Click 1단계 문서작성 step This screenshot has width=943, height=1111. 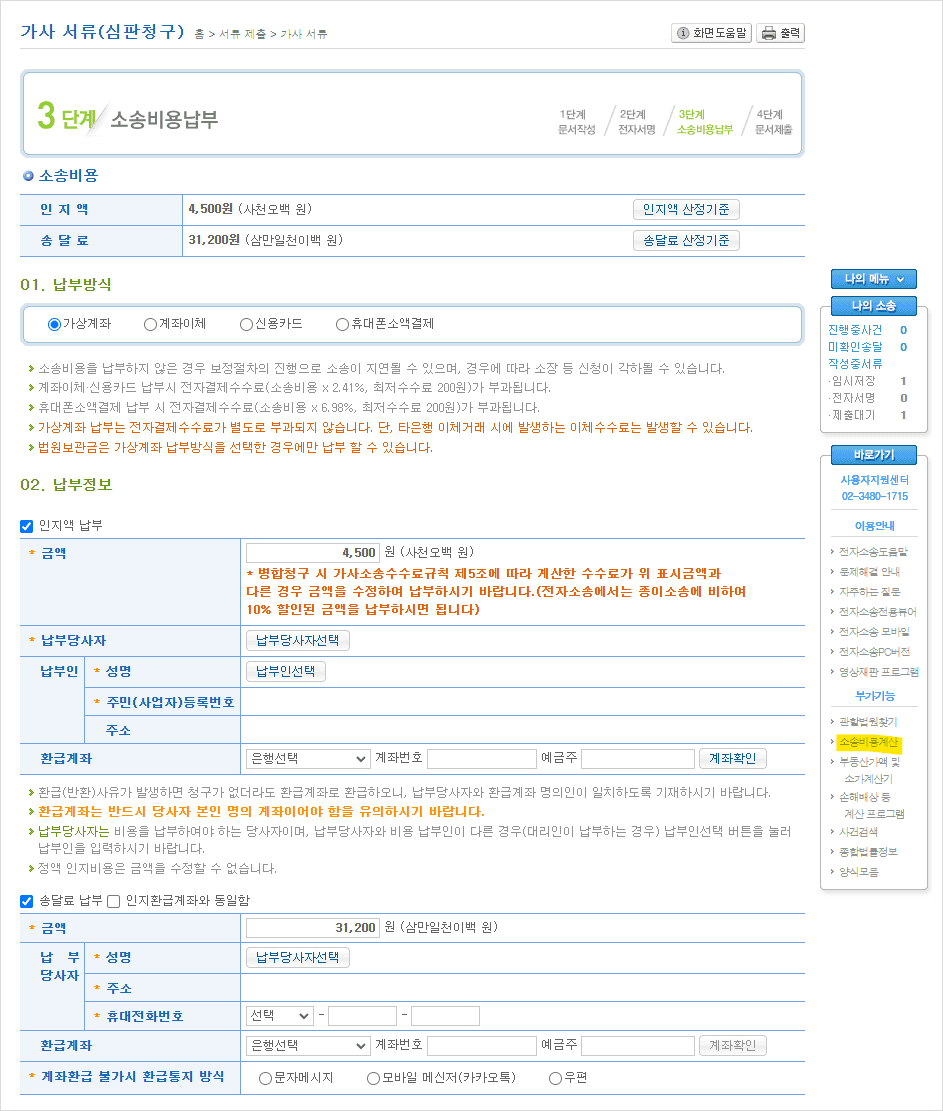click(576, 122)
